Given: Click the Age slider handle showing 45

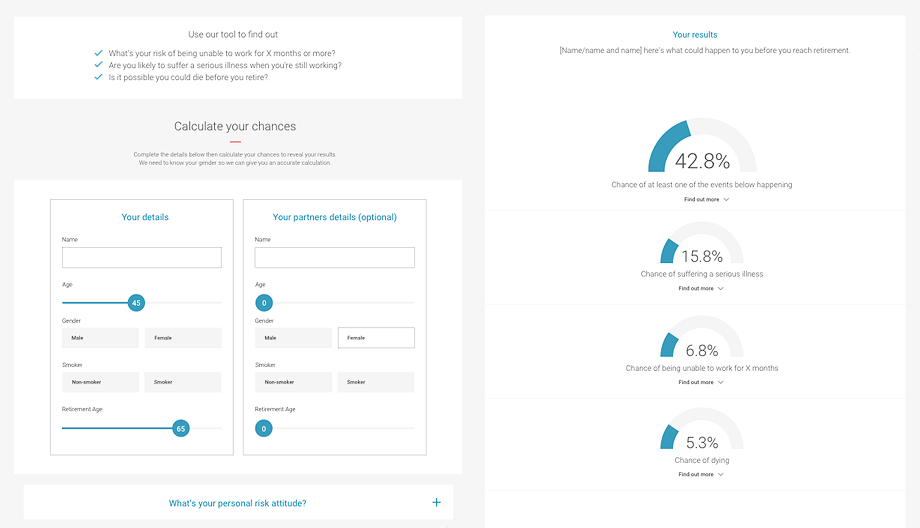Looking at the screenshot, I should click(136, 303).
